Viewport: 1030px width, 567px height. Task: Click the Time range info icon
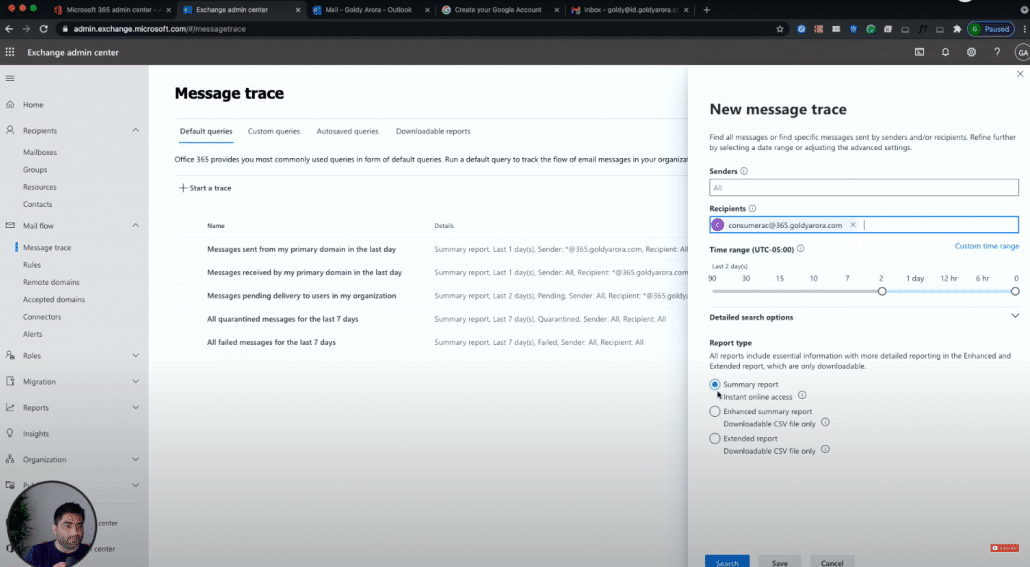[800, 249]
